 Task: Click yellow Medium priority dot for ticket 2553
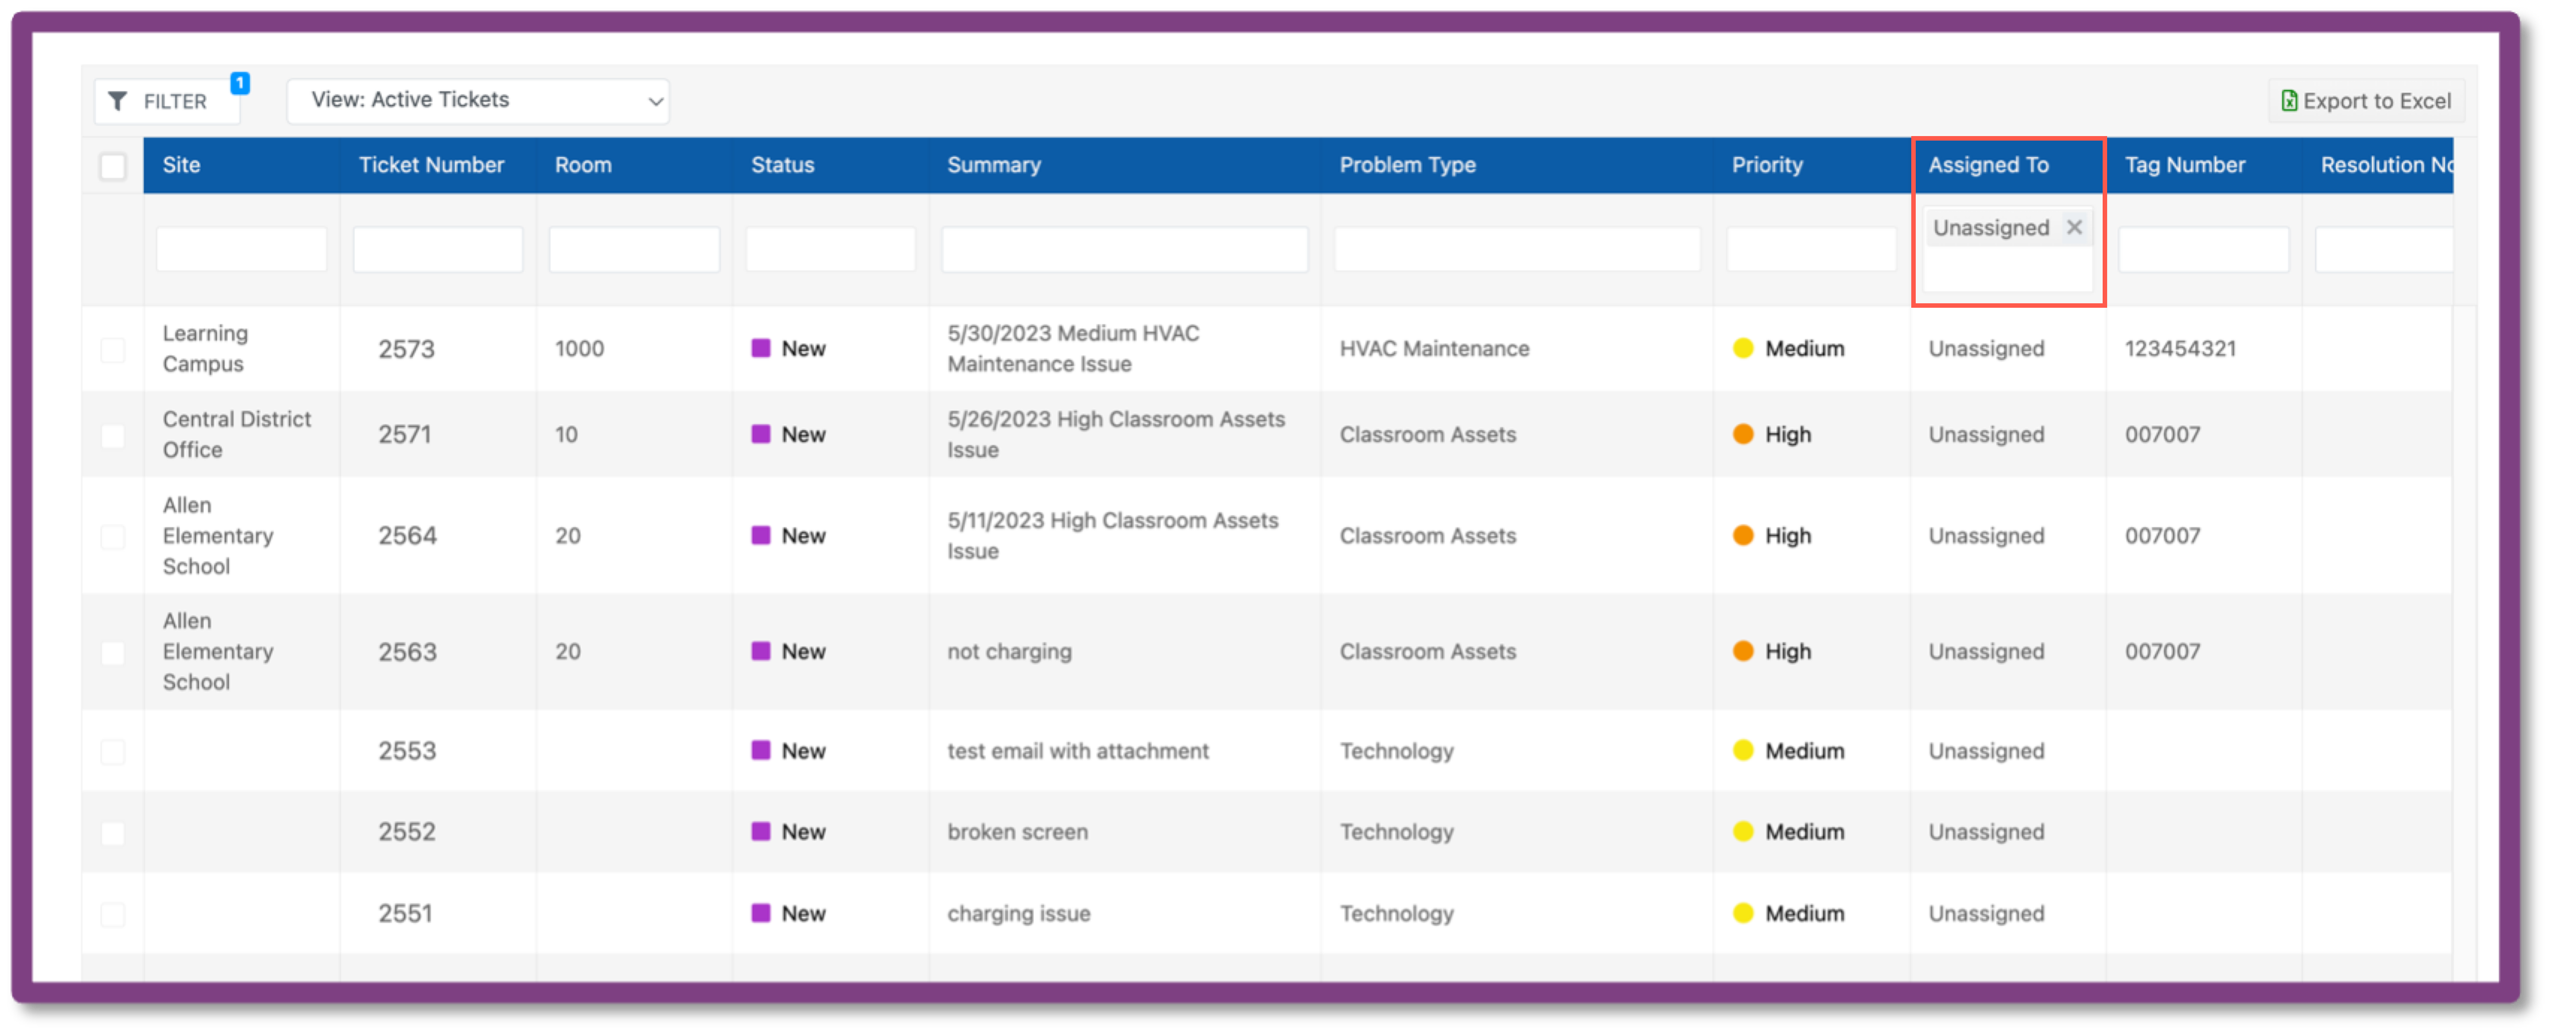(x=1743, y=750)
